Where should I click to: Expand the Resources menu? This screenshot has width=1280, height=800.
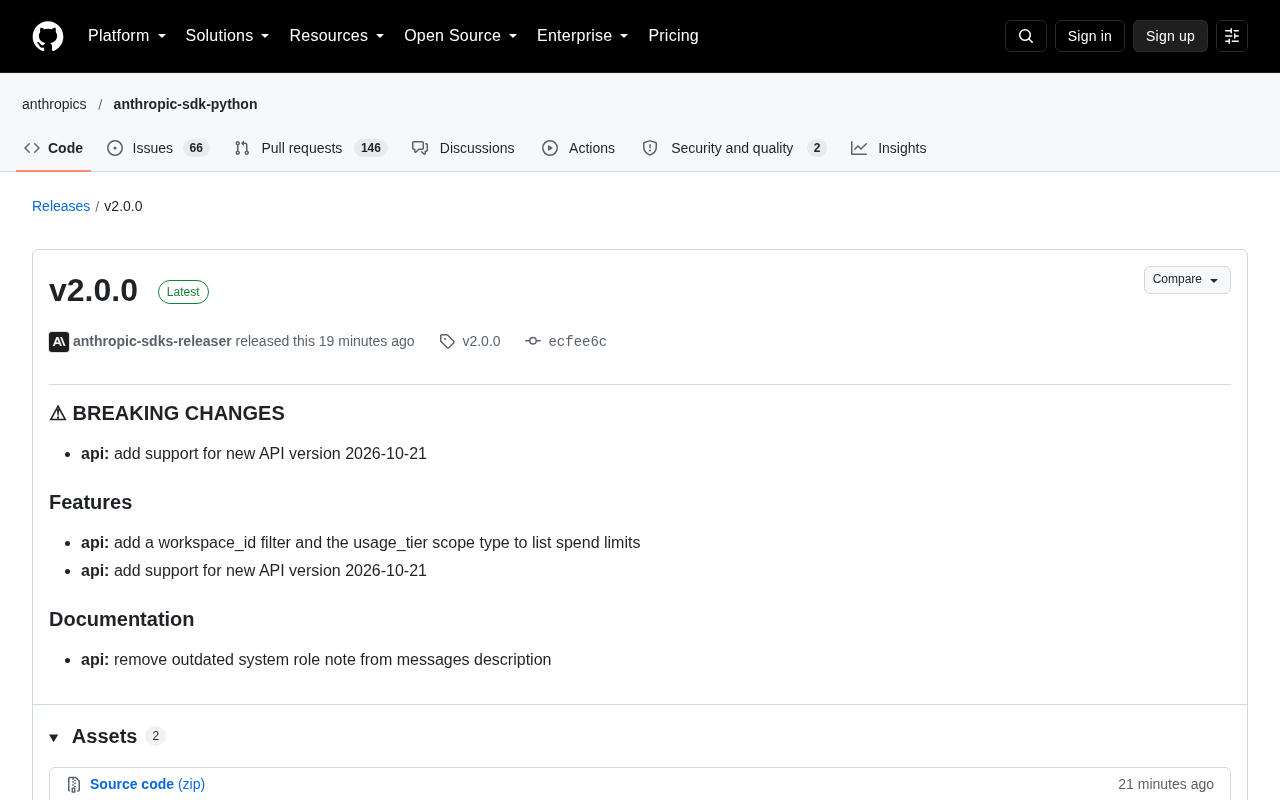tap(337, 36)
